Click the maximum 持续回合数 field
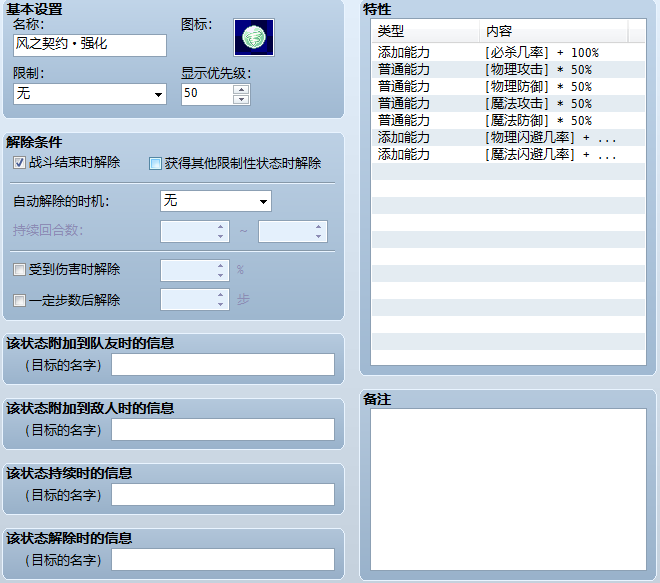The width and height of the screenshot is (660, 583). click(293, 232)
